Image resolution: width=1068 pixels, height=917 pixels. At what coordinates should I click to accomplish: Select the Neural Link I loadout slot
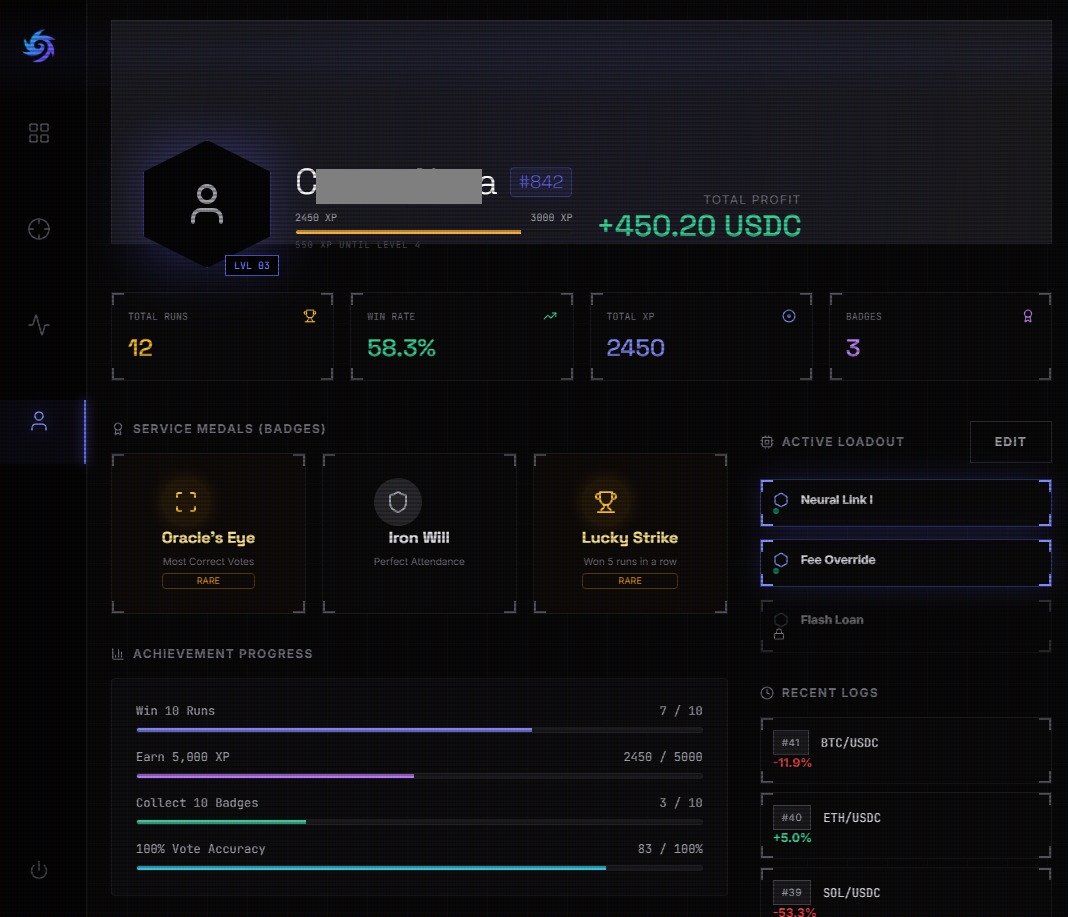pos(906,503)
